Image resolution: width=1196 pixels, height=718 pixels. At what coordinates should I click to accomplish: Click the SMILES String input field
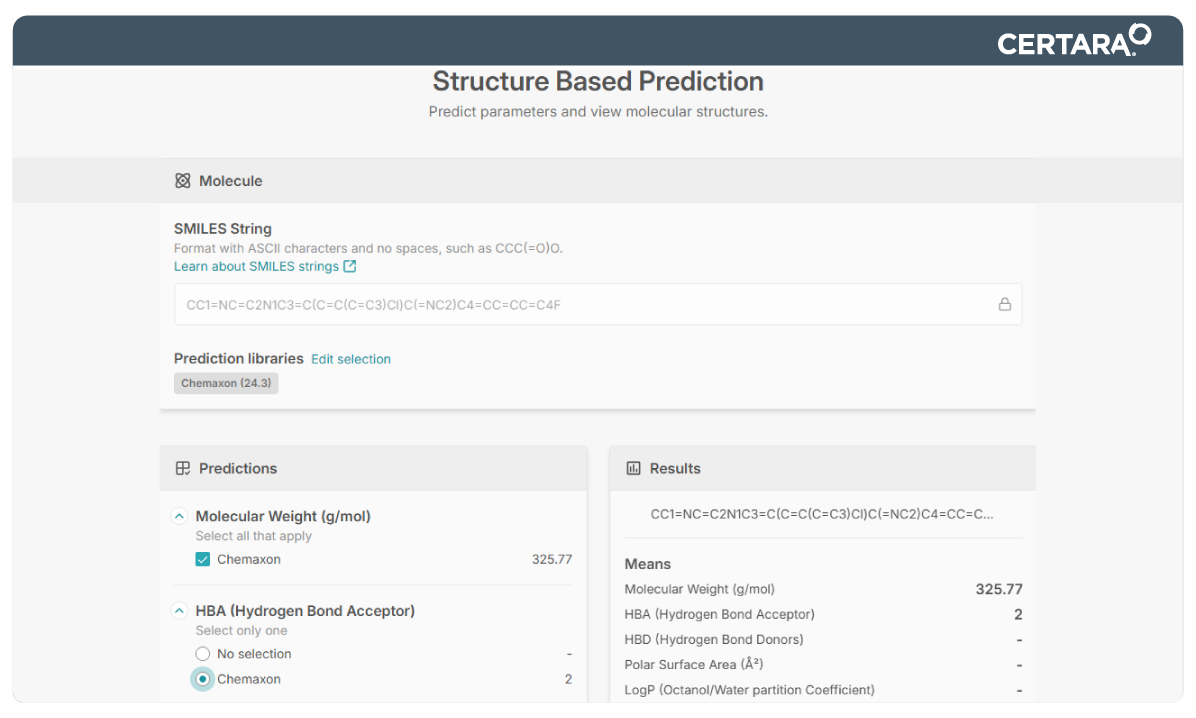(580, 304)
